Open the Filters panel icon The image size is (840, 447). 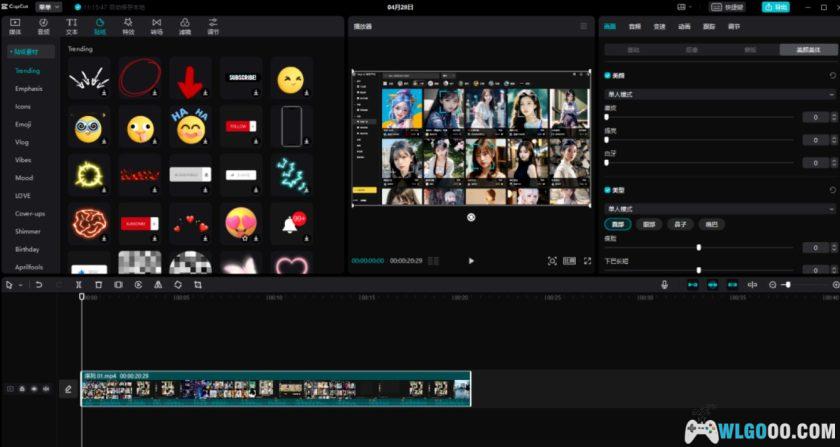tap(185, 26)
